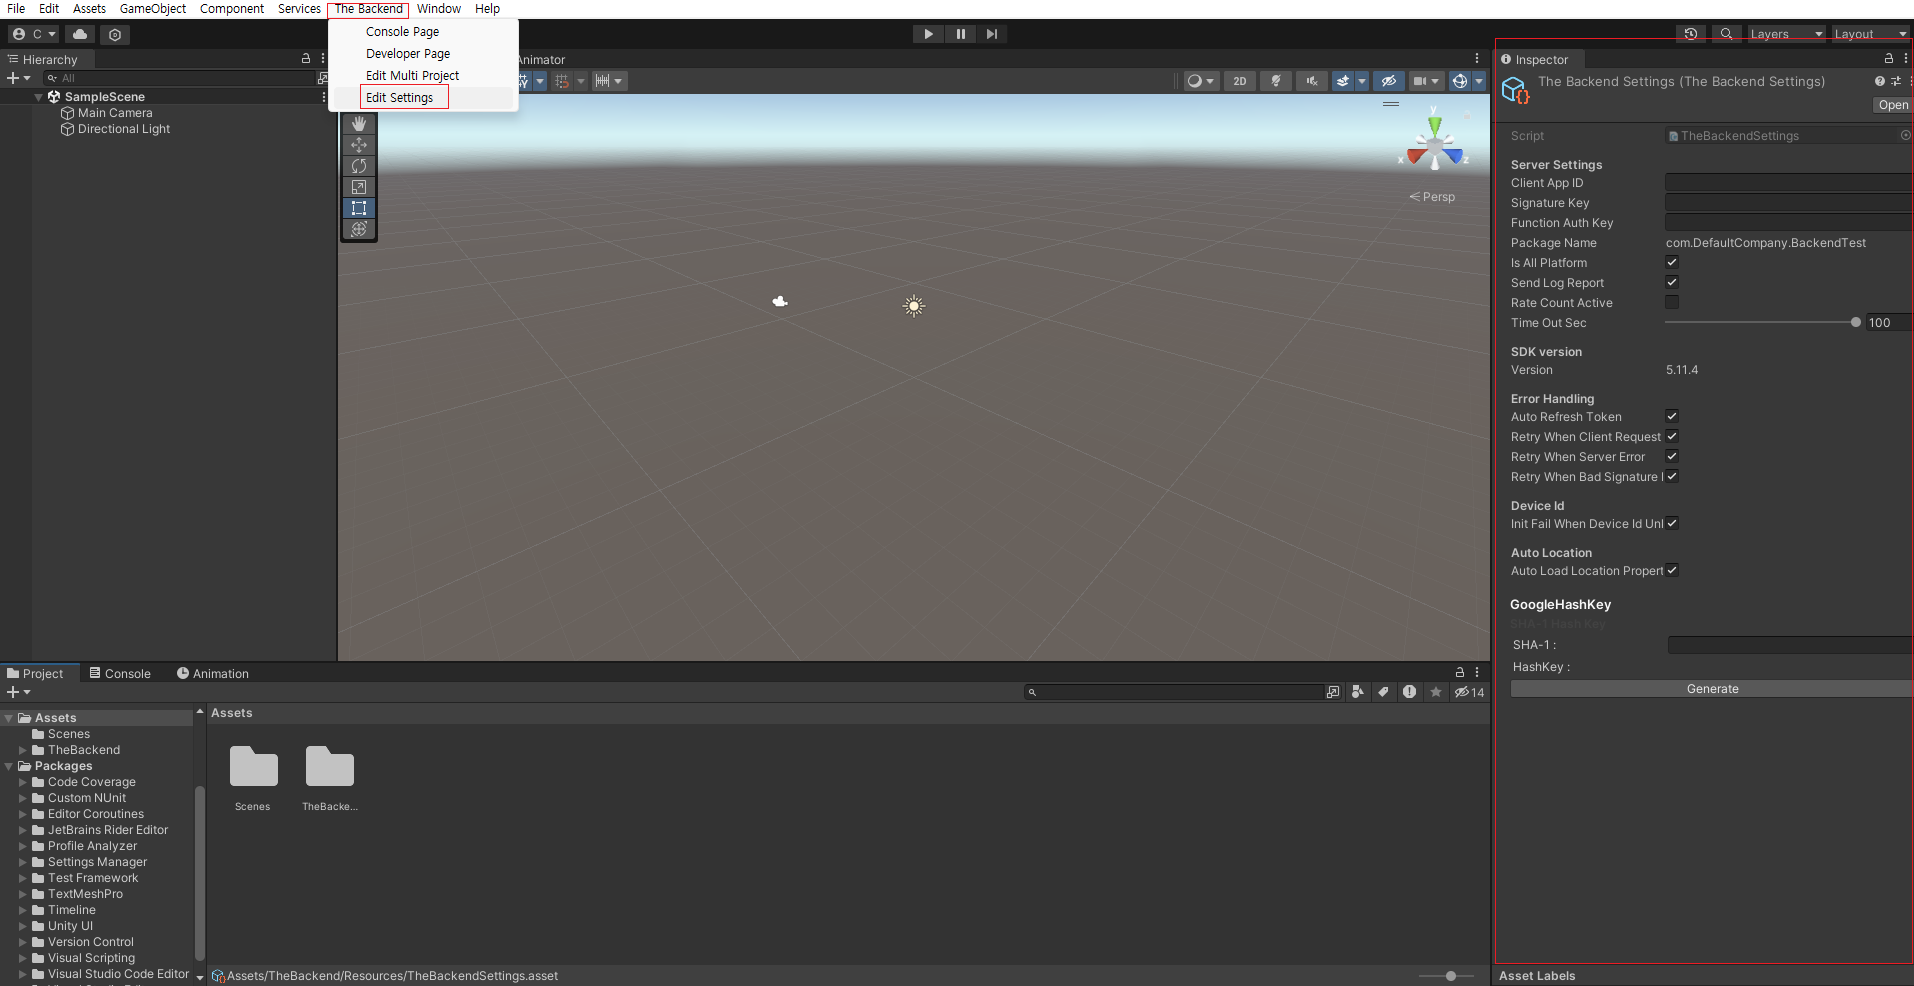This screenshot has width=1914, height=986.
Task: Collapse SampleScene in Hierarchy
Action: coord(39,97)
